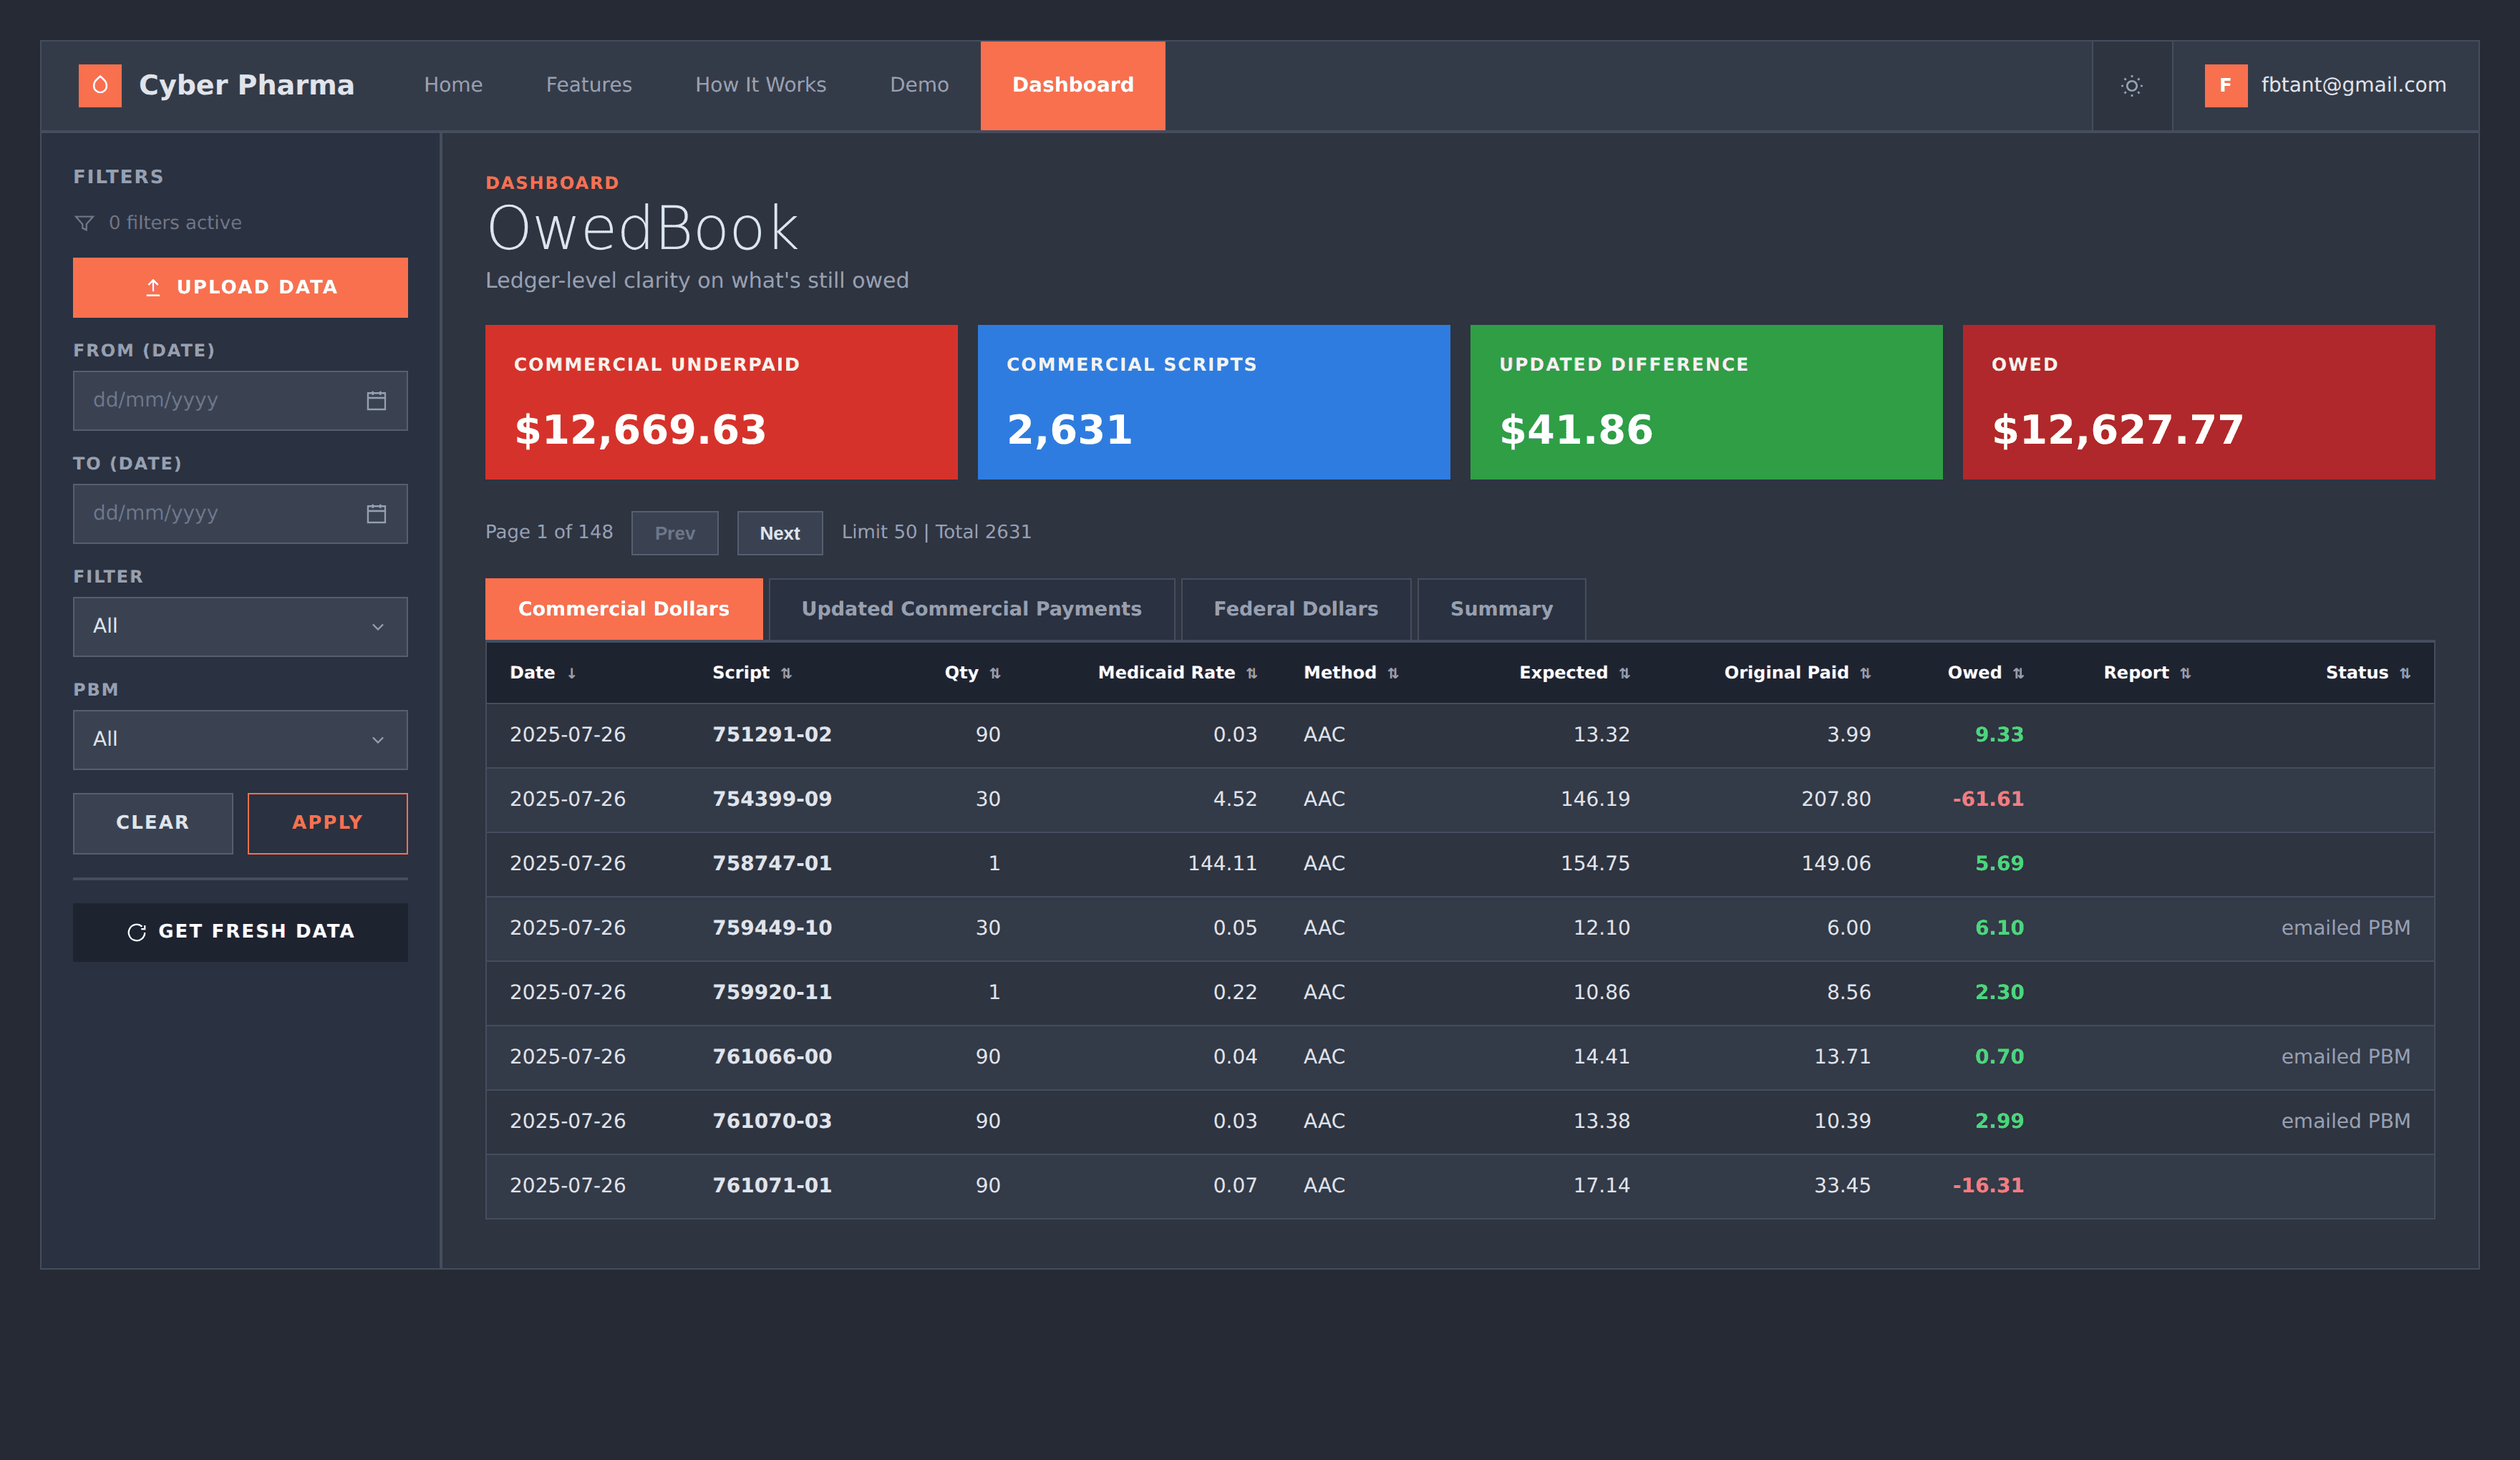Sort by the Owed column sort icon

click(2019, 674)
